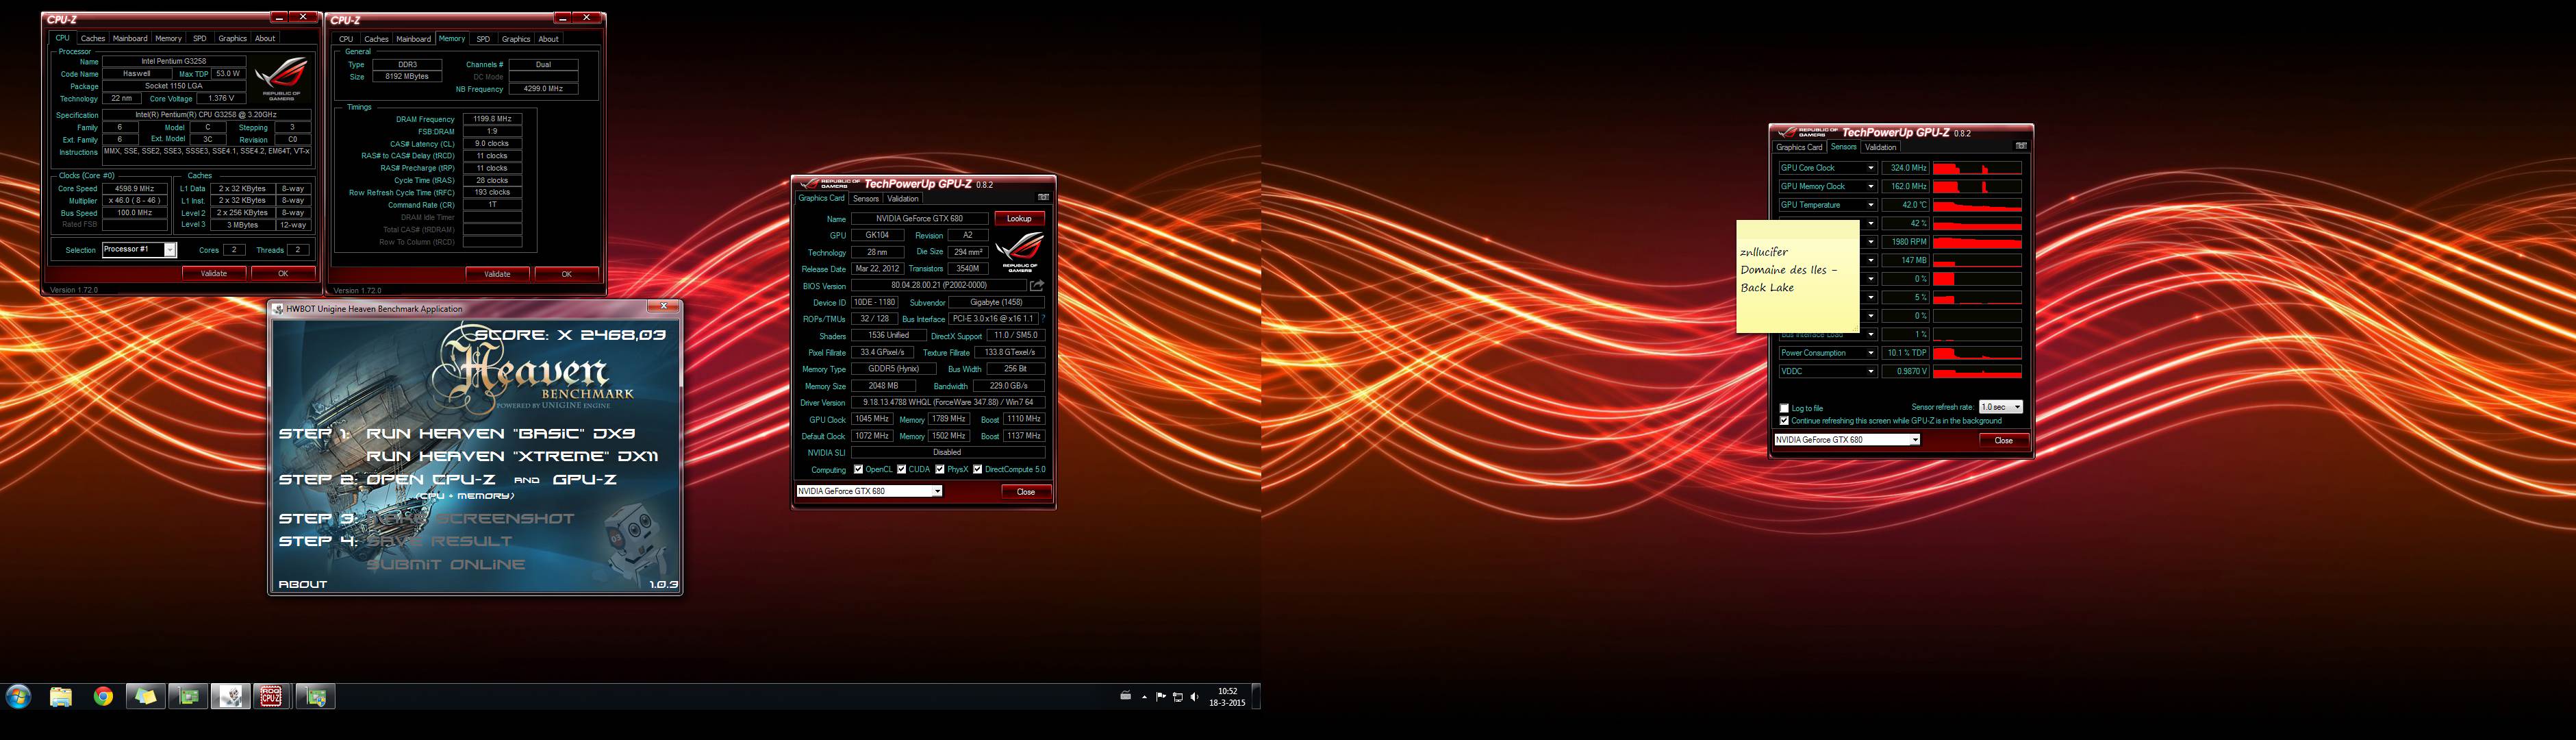
Task: Show hidden tray icons arrow
Action: point(1144,697)
